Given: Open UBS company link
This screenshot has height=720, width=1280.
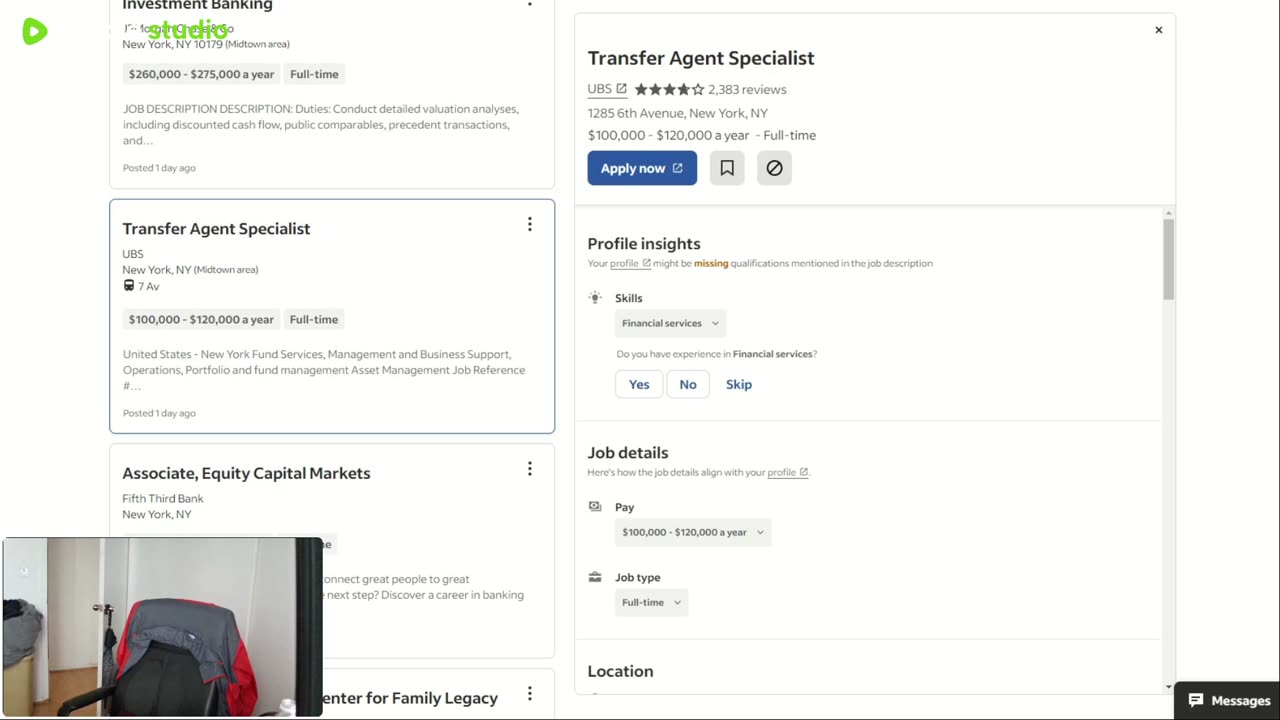Looking at the screenshot, I should click(x=607, y=89).
